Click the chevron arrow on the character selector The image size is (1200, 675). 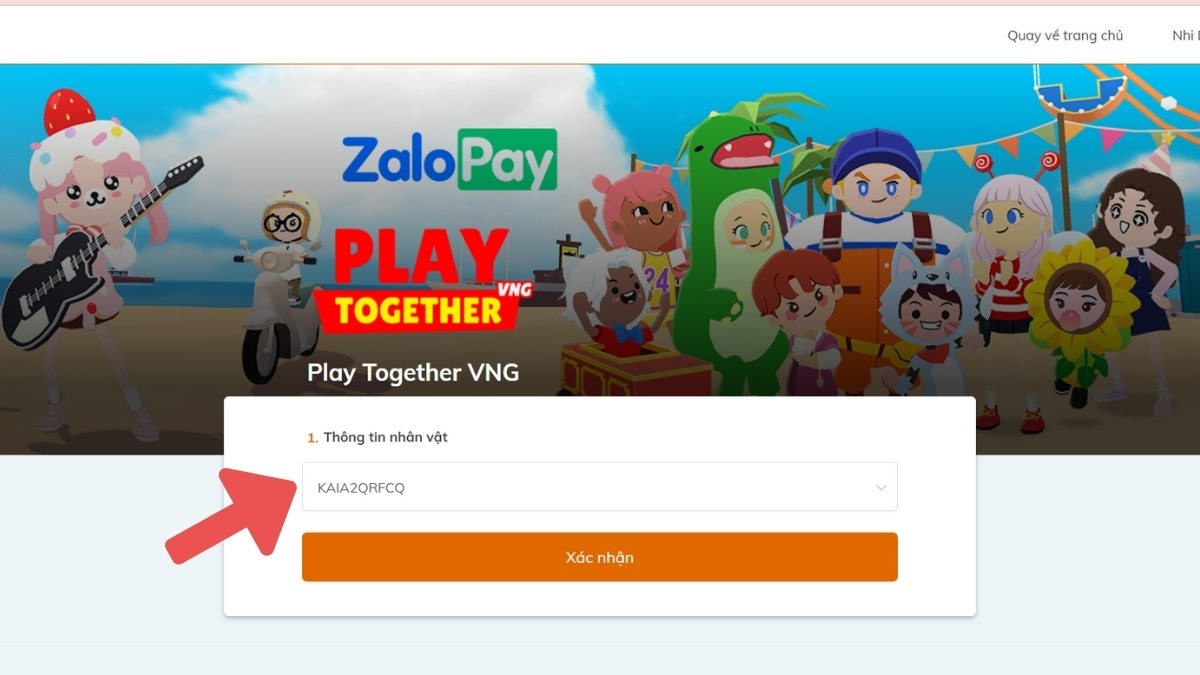click(880, 487)
